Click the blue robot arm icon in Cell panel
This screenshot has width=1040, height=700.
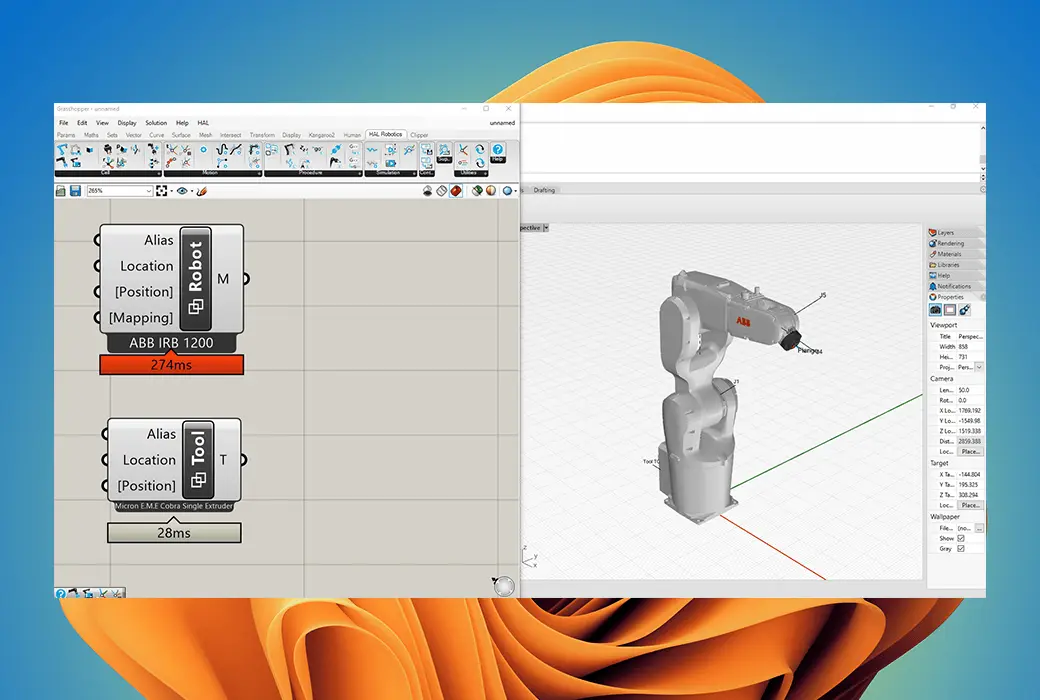tap(62, 149)
